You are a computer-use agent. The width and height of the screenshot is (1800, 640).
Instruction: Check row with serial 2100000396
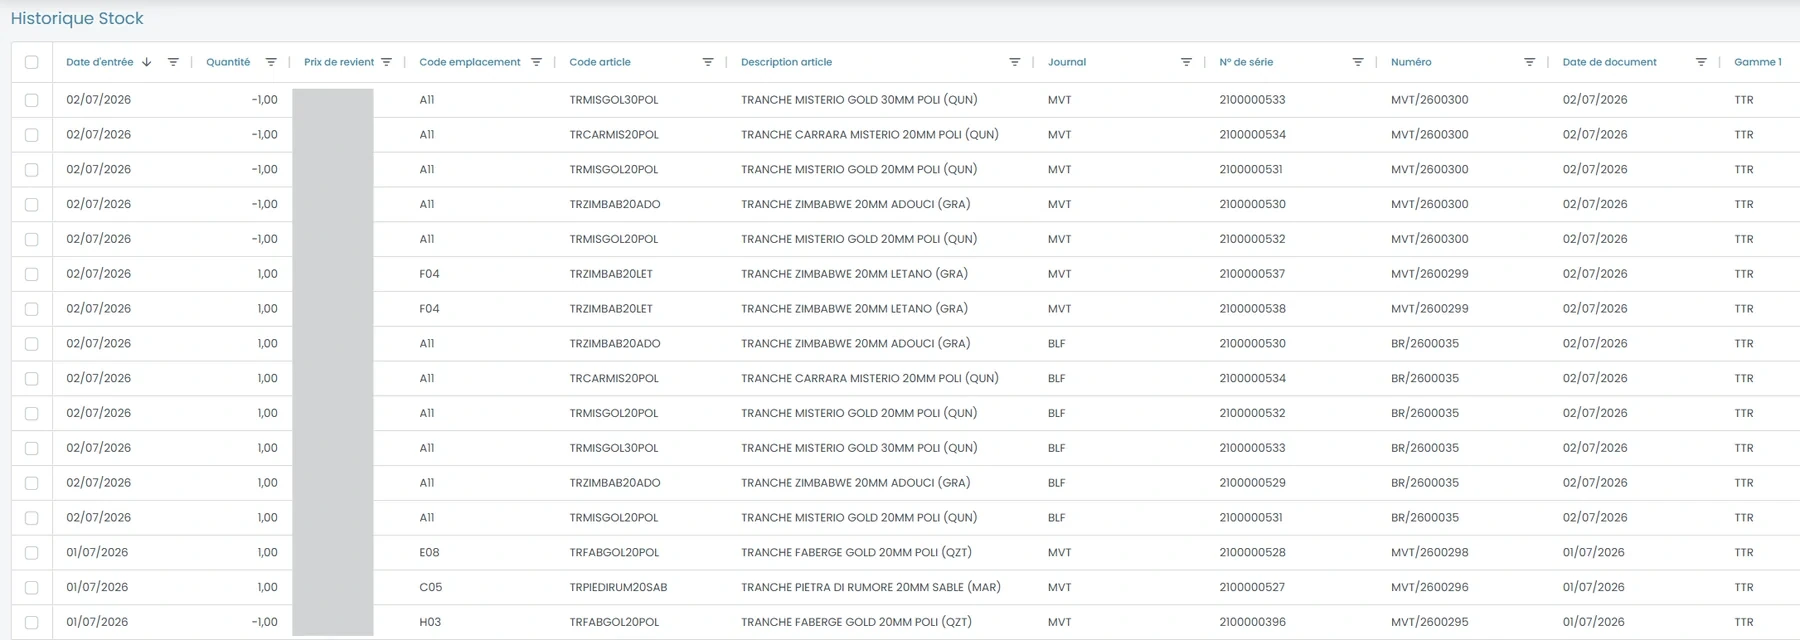tap(32, 622)
